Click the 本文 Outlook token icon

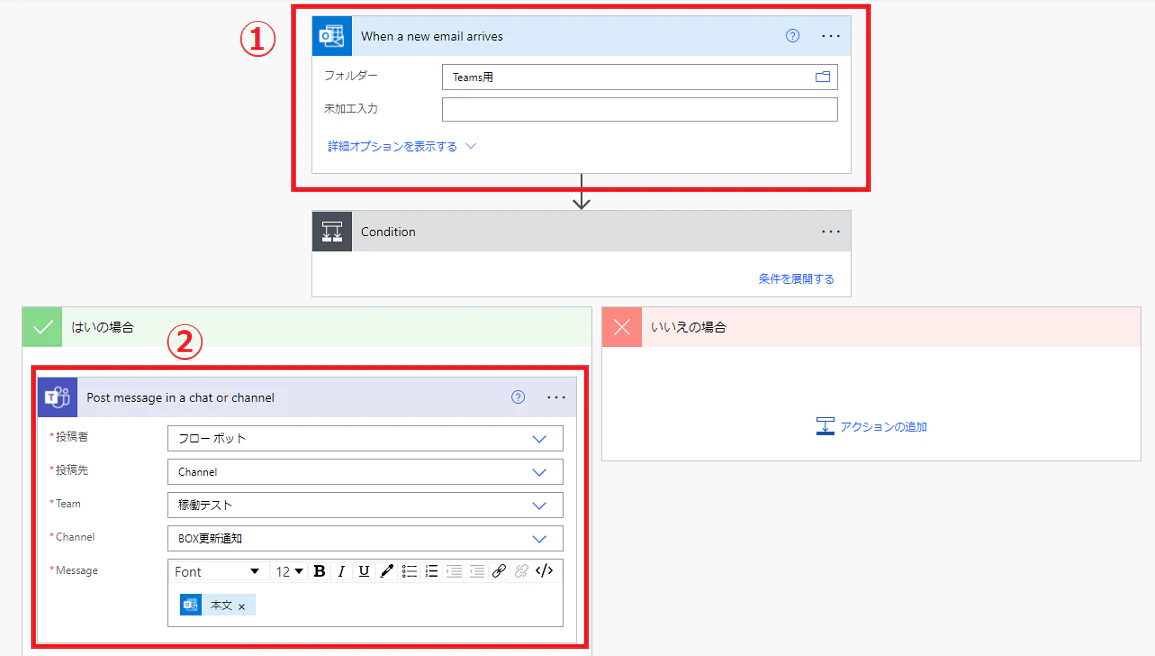pyautogui.click(x=191, y=605)
